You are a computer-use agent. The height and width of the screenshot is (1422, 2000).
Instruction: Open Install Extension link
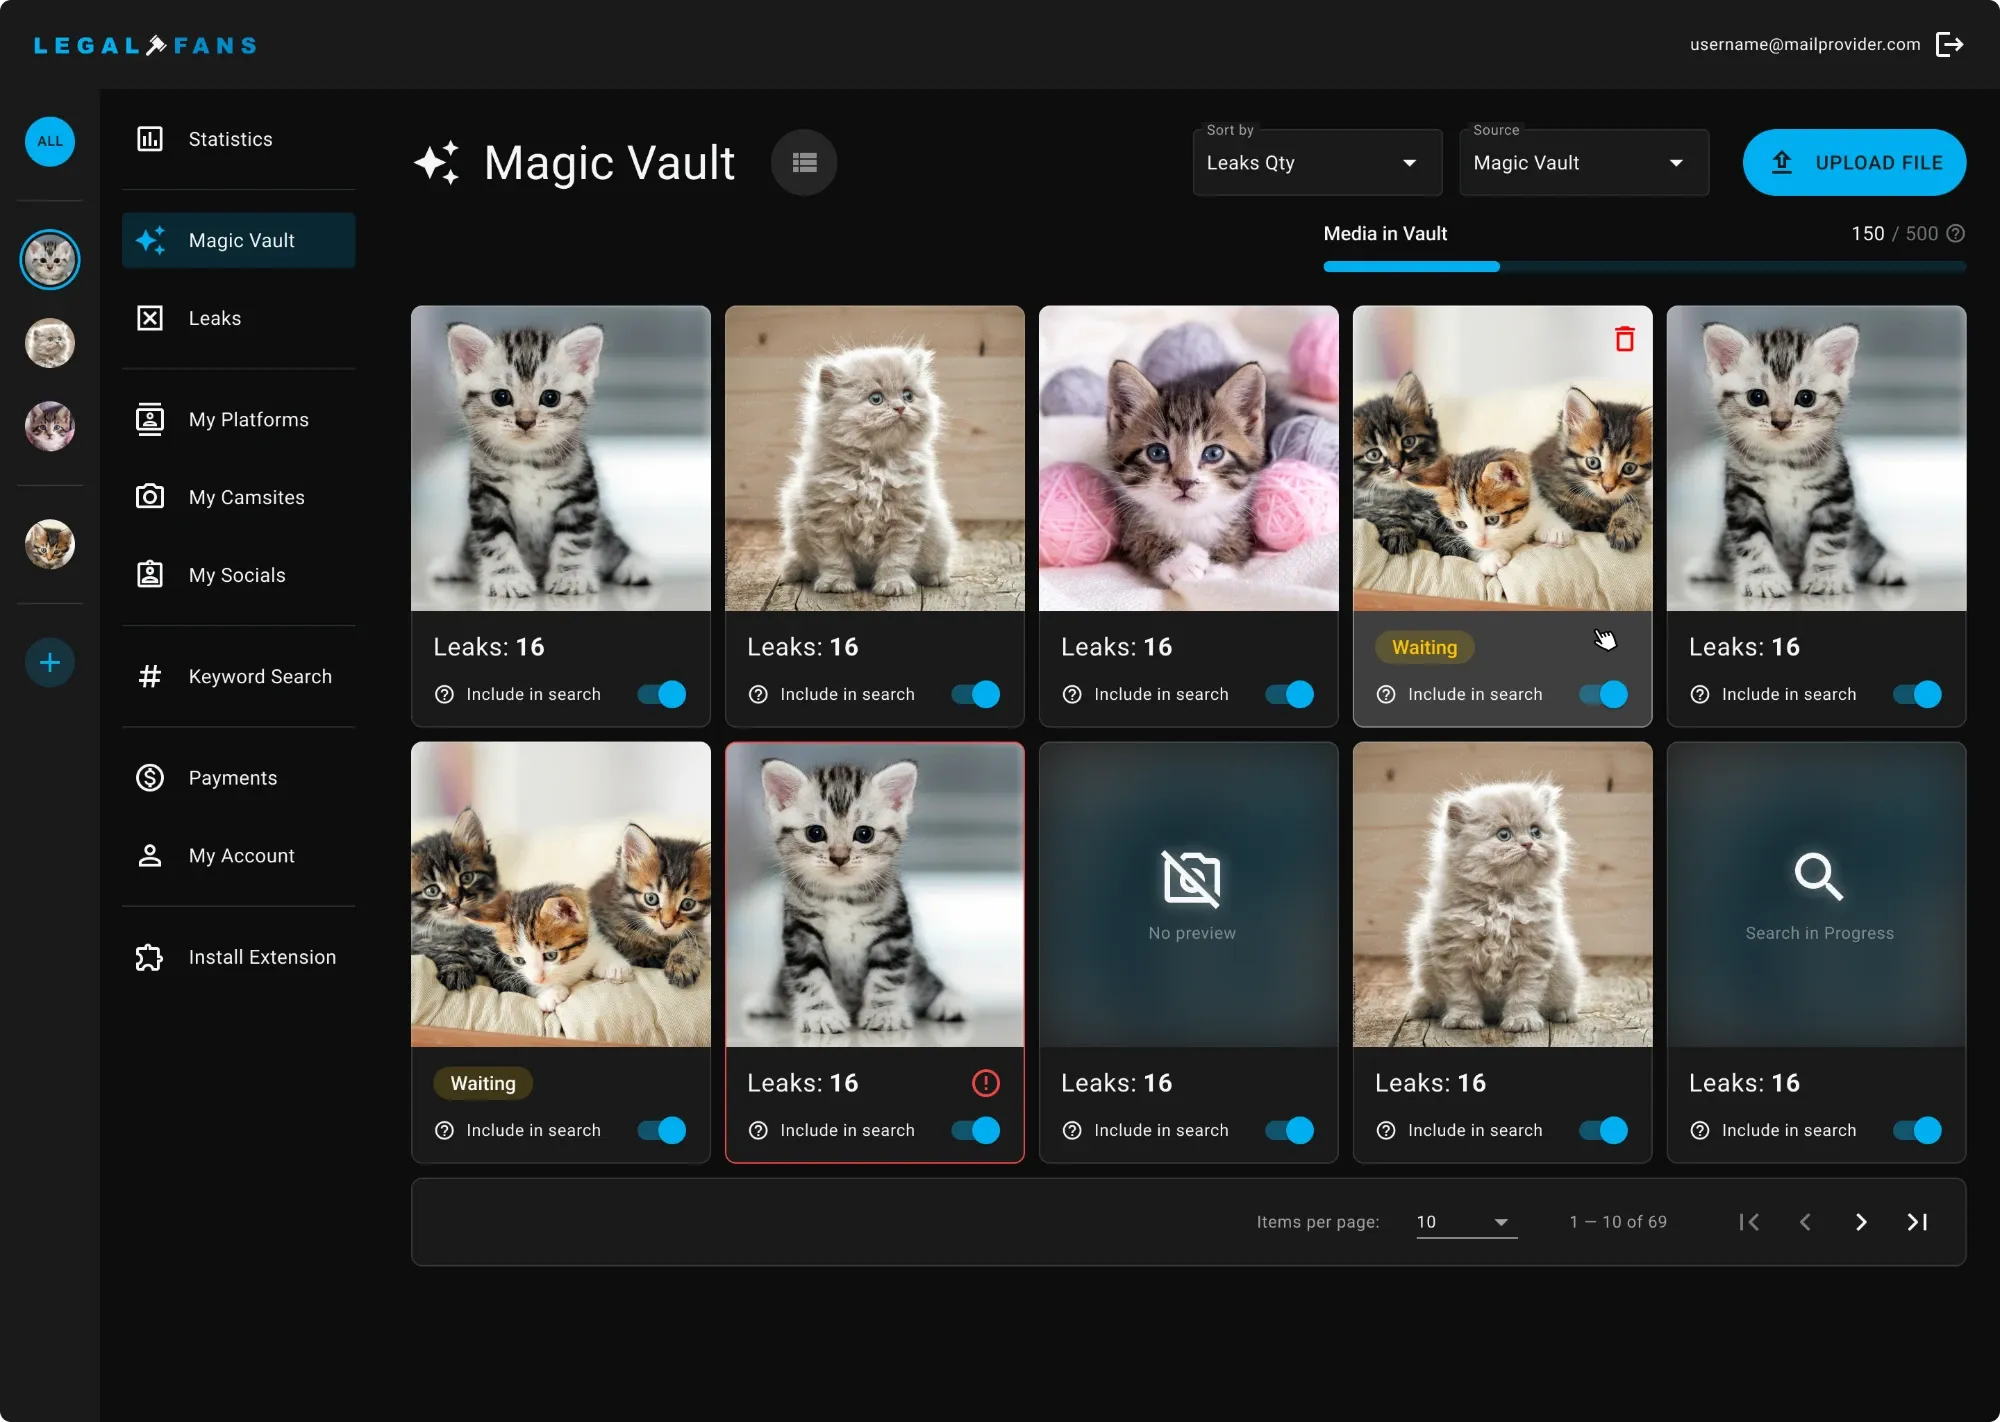[x=238, y=957]
